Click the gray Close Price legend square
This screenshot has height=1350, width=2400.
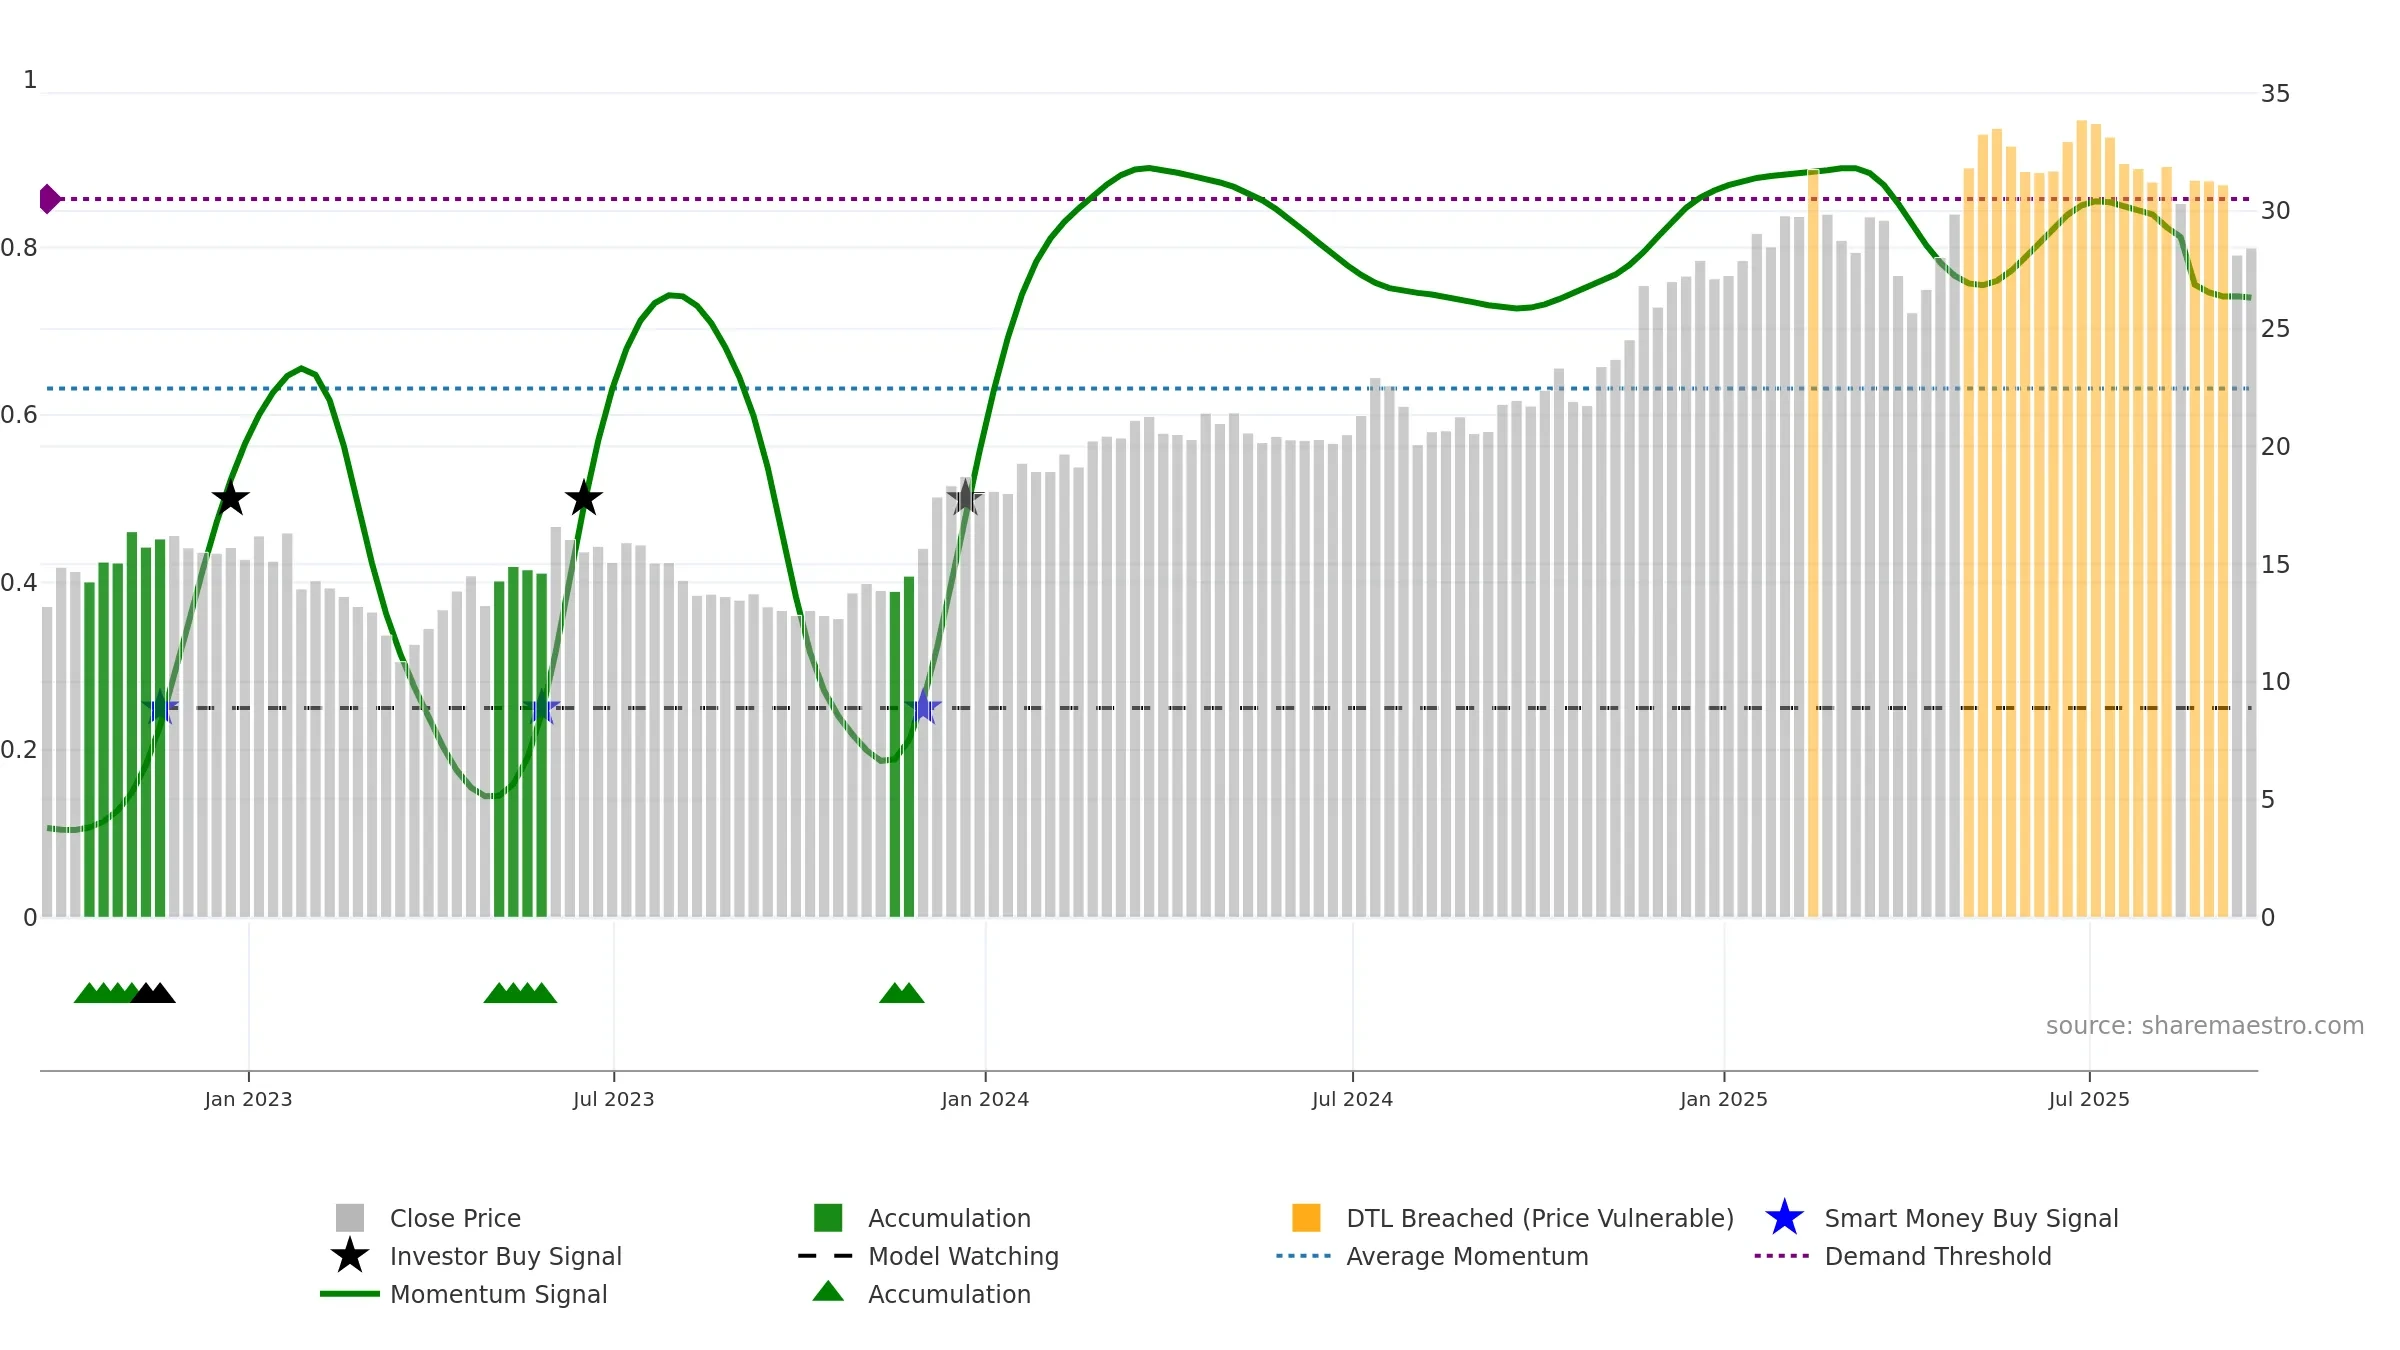pyautogui.click(x=350, y=1218)
